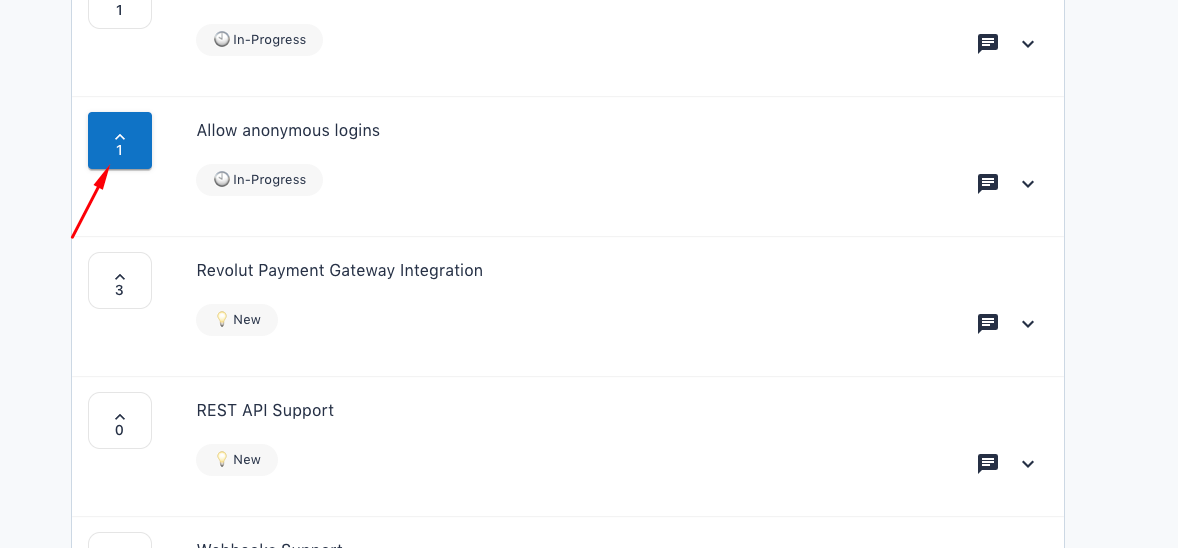This screenshot has width=1178, height=548.
Task: Upvote Revolut Payment Gateway Integration with 3 votes
Action: (120, 280)
